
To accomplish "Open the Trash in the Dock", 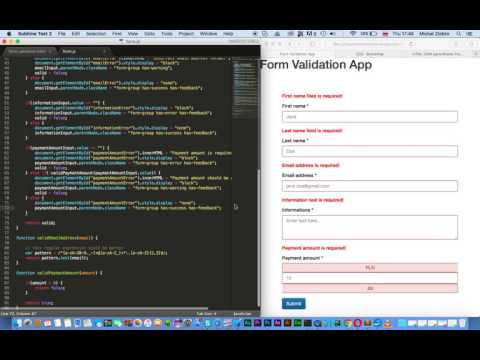I will [462, 323].
